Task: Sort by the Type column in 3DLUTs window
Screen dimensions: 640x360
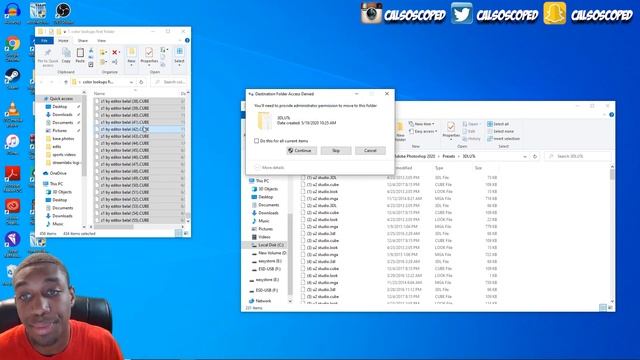Action: point(439,168)
